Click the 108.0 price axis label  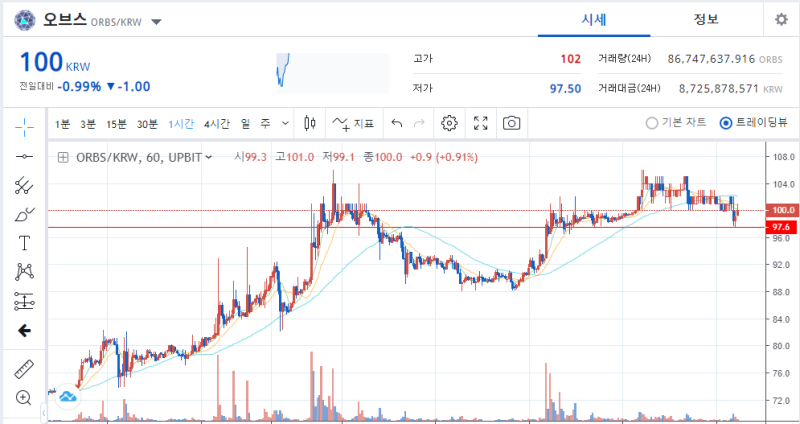click(x=784, y=157)
